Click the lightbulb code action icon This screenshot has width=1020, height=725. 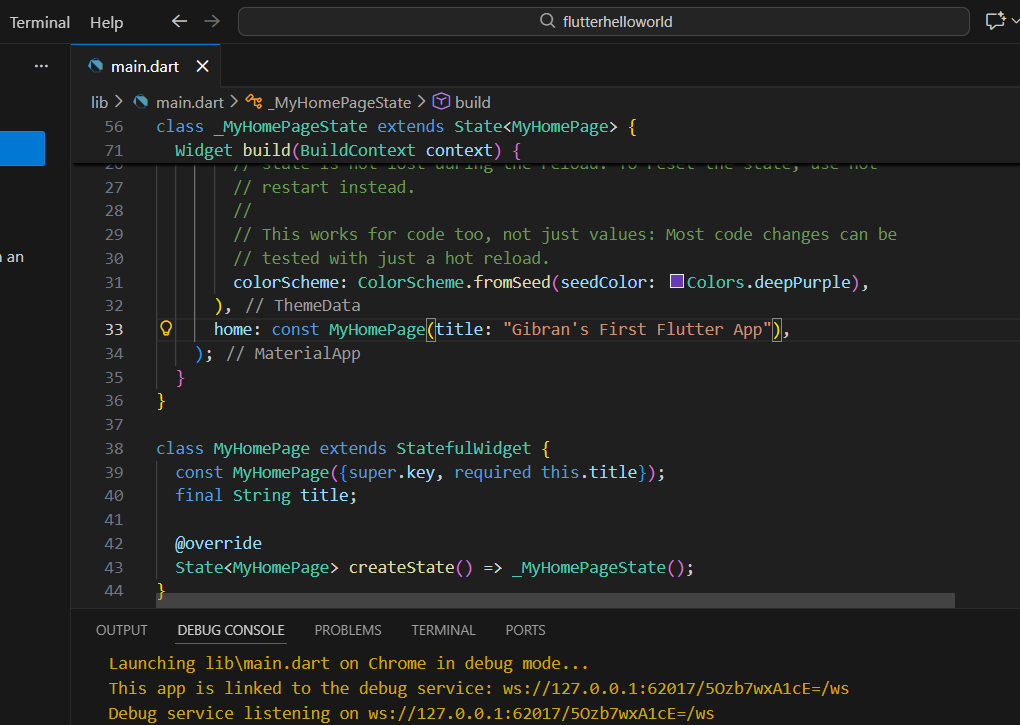click(167, 329)
